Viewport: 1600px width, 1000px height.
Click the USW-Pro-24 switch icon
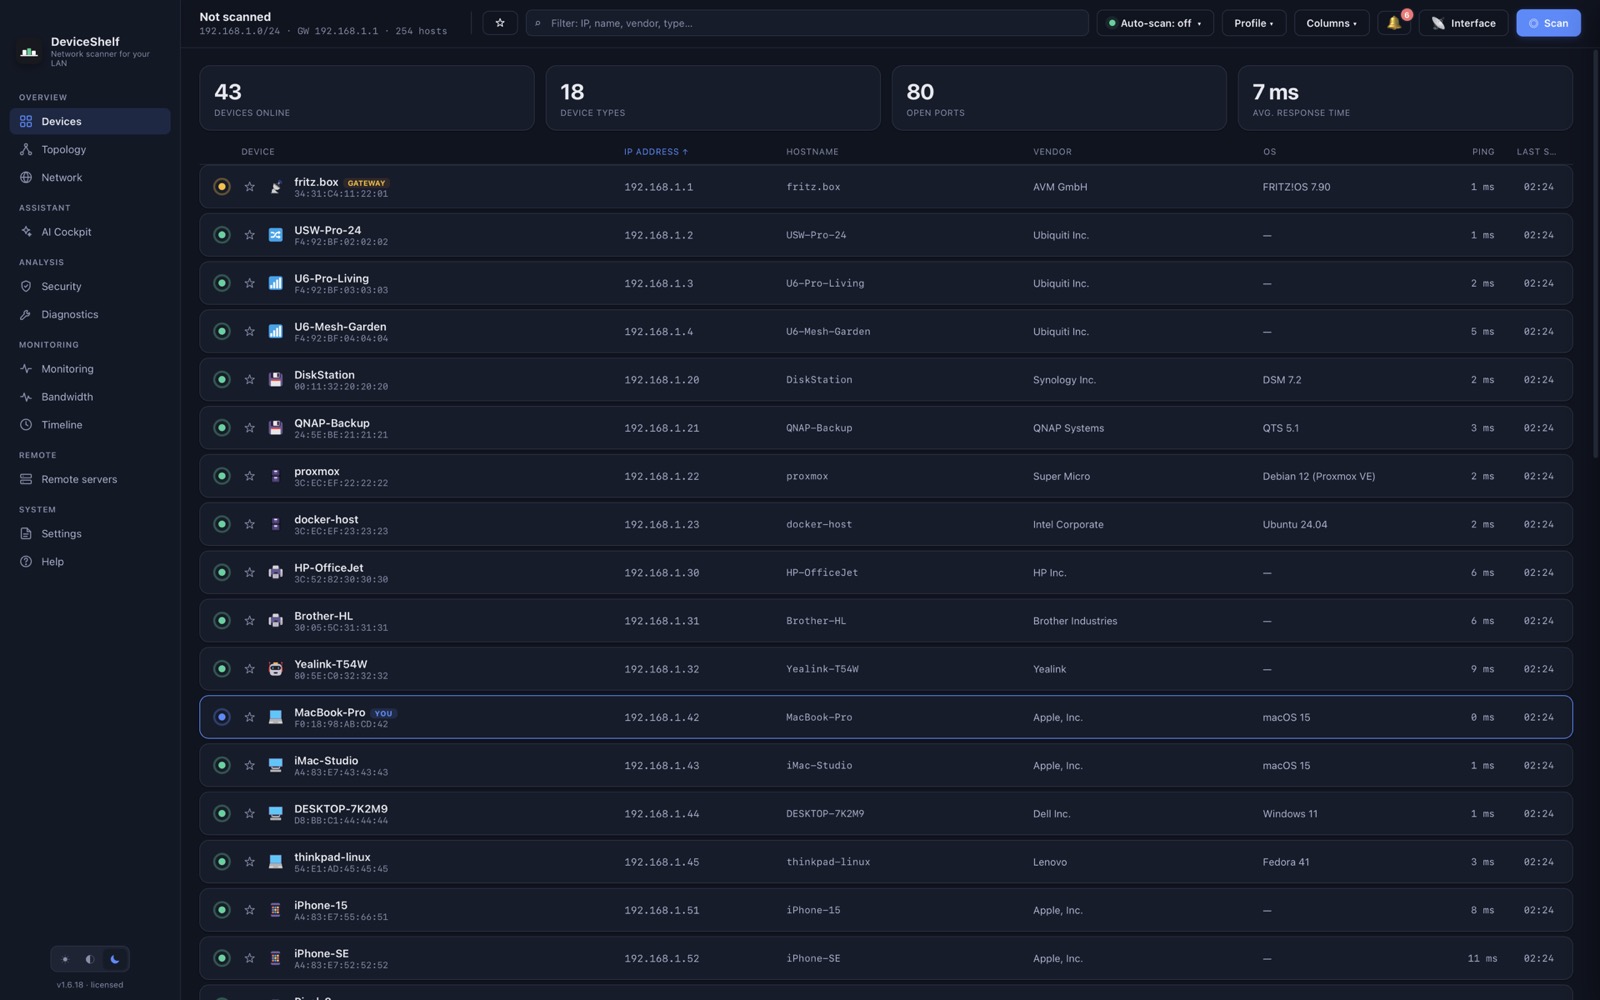(x=275, y=235)
